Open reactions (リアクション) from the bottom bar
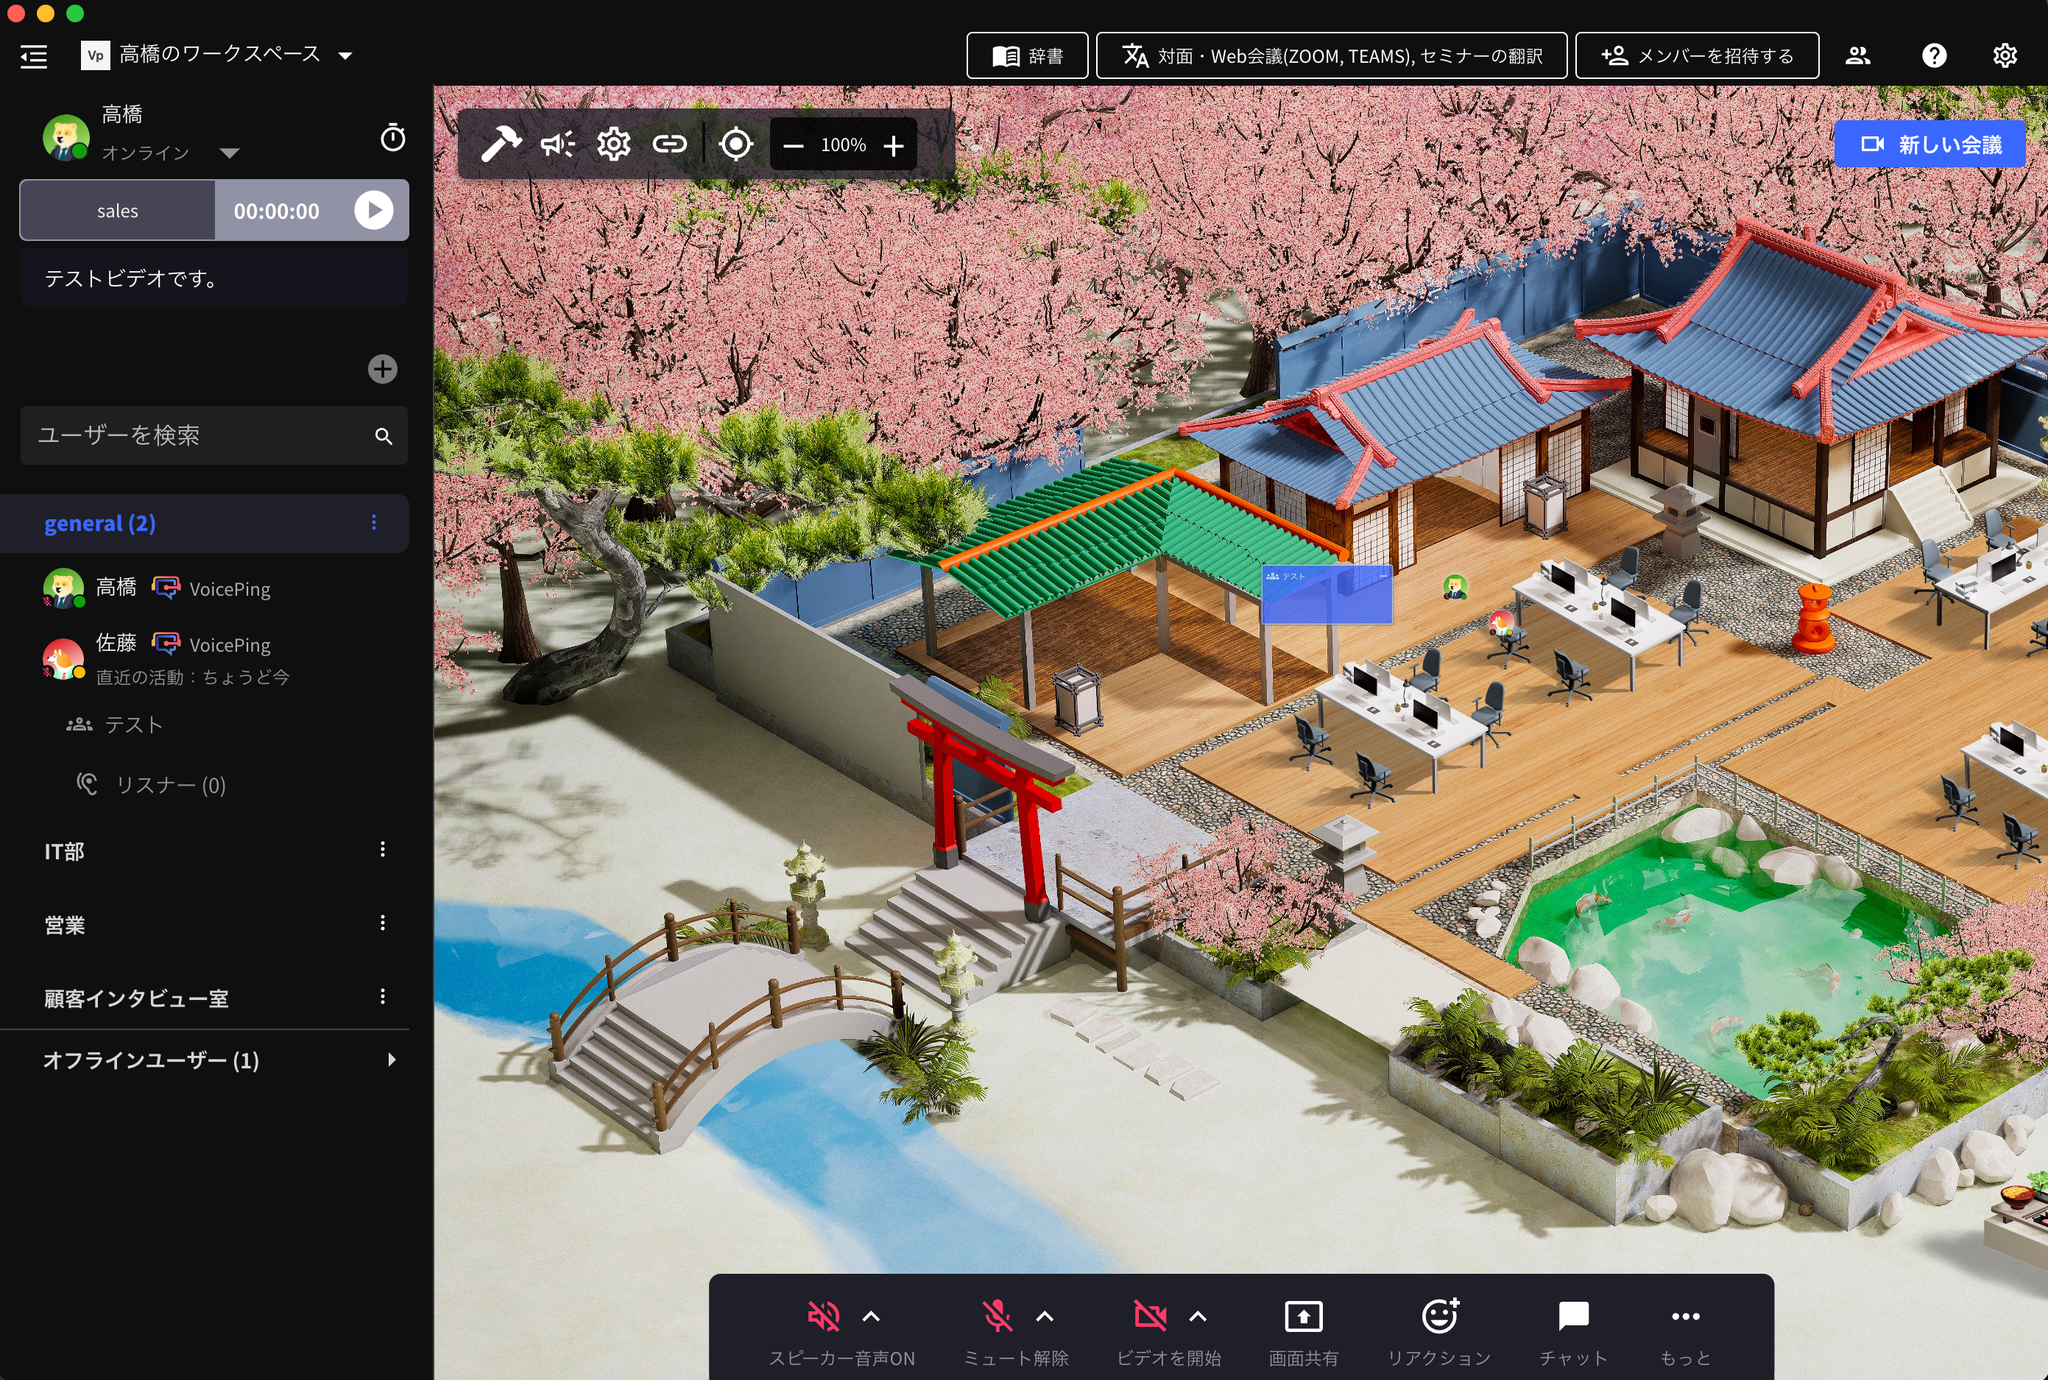This screenshot has height=1380, width=2048. coord(1440,1317)
